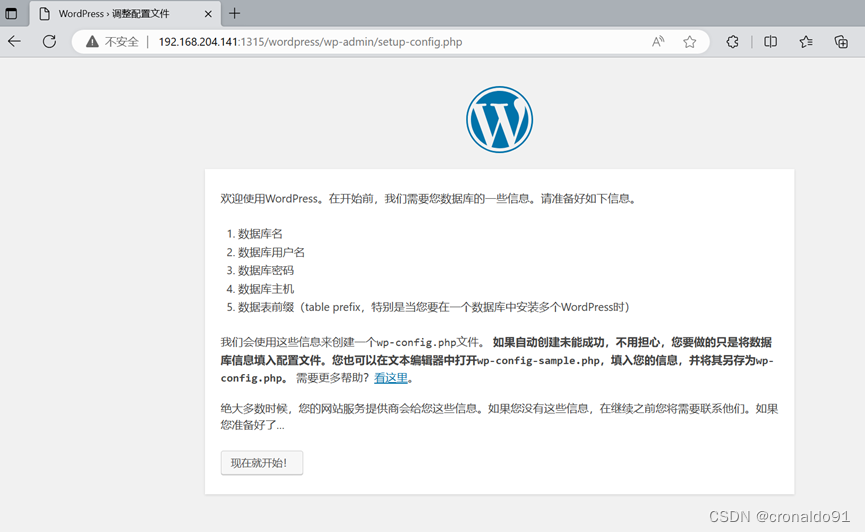Image resolution: width=865 pixels, height=532 pixels.
Task: Open the browser extensions icon
Action: [732, 42]
